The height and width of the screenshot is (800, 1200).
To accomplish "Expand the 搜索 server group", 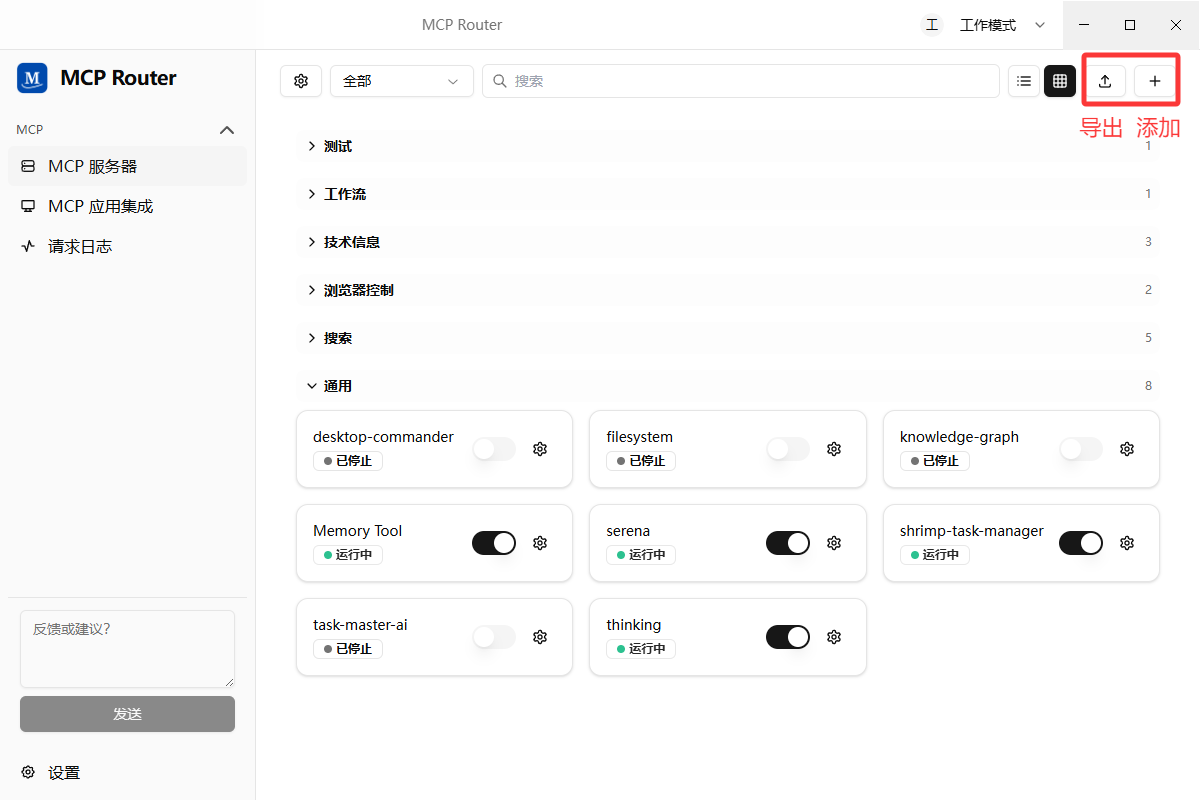I will [730, 338].
